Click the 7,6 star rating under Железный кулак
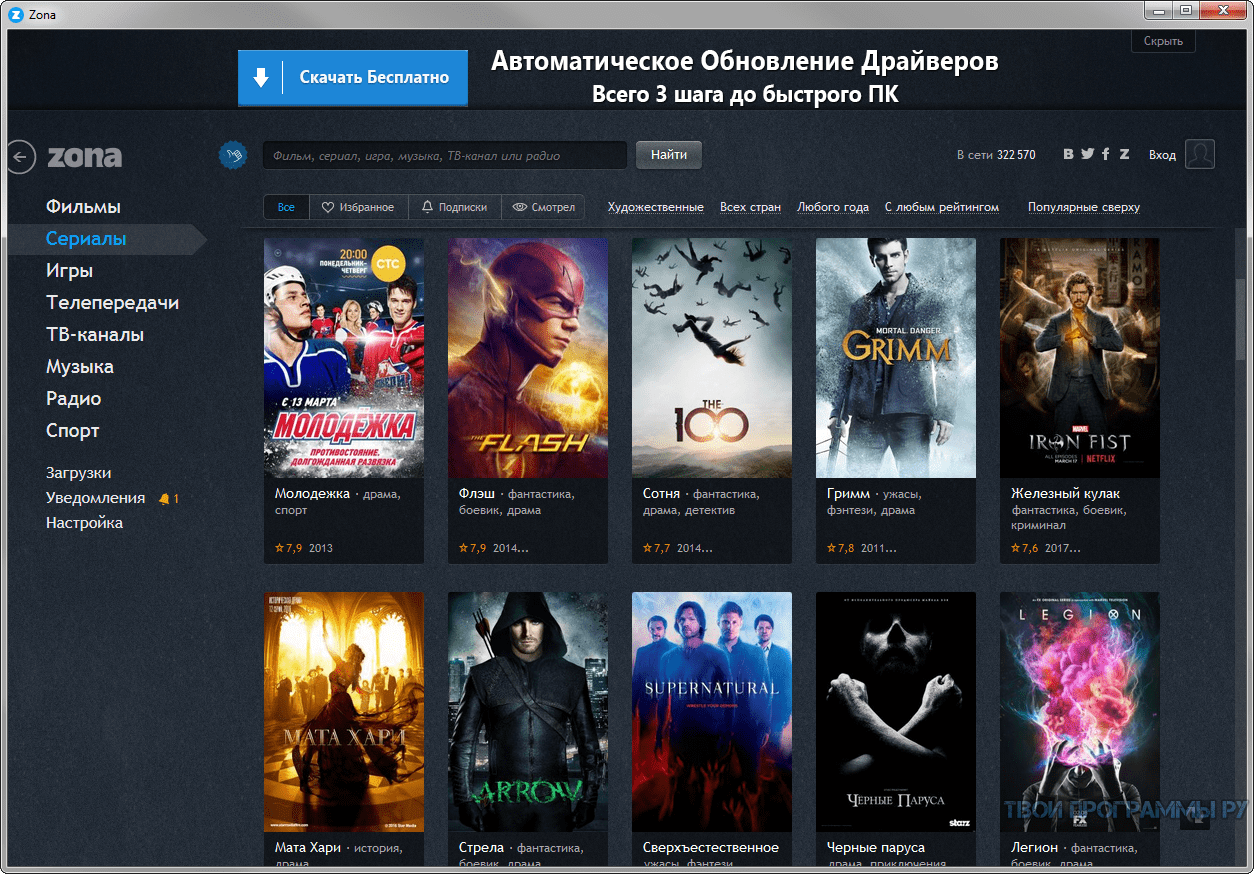The image size is (1254, 874). tap(1024, 548)
